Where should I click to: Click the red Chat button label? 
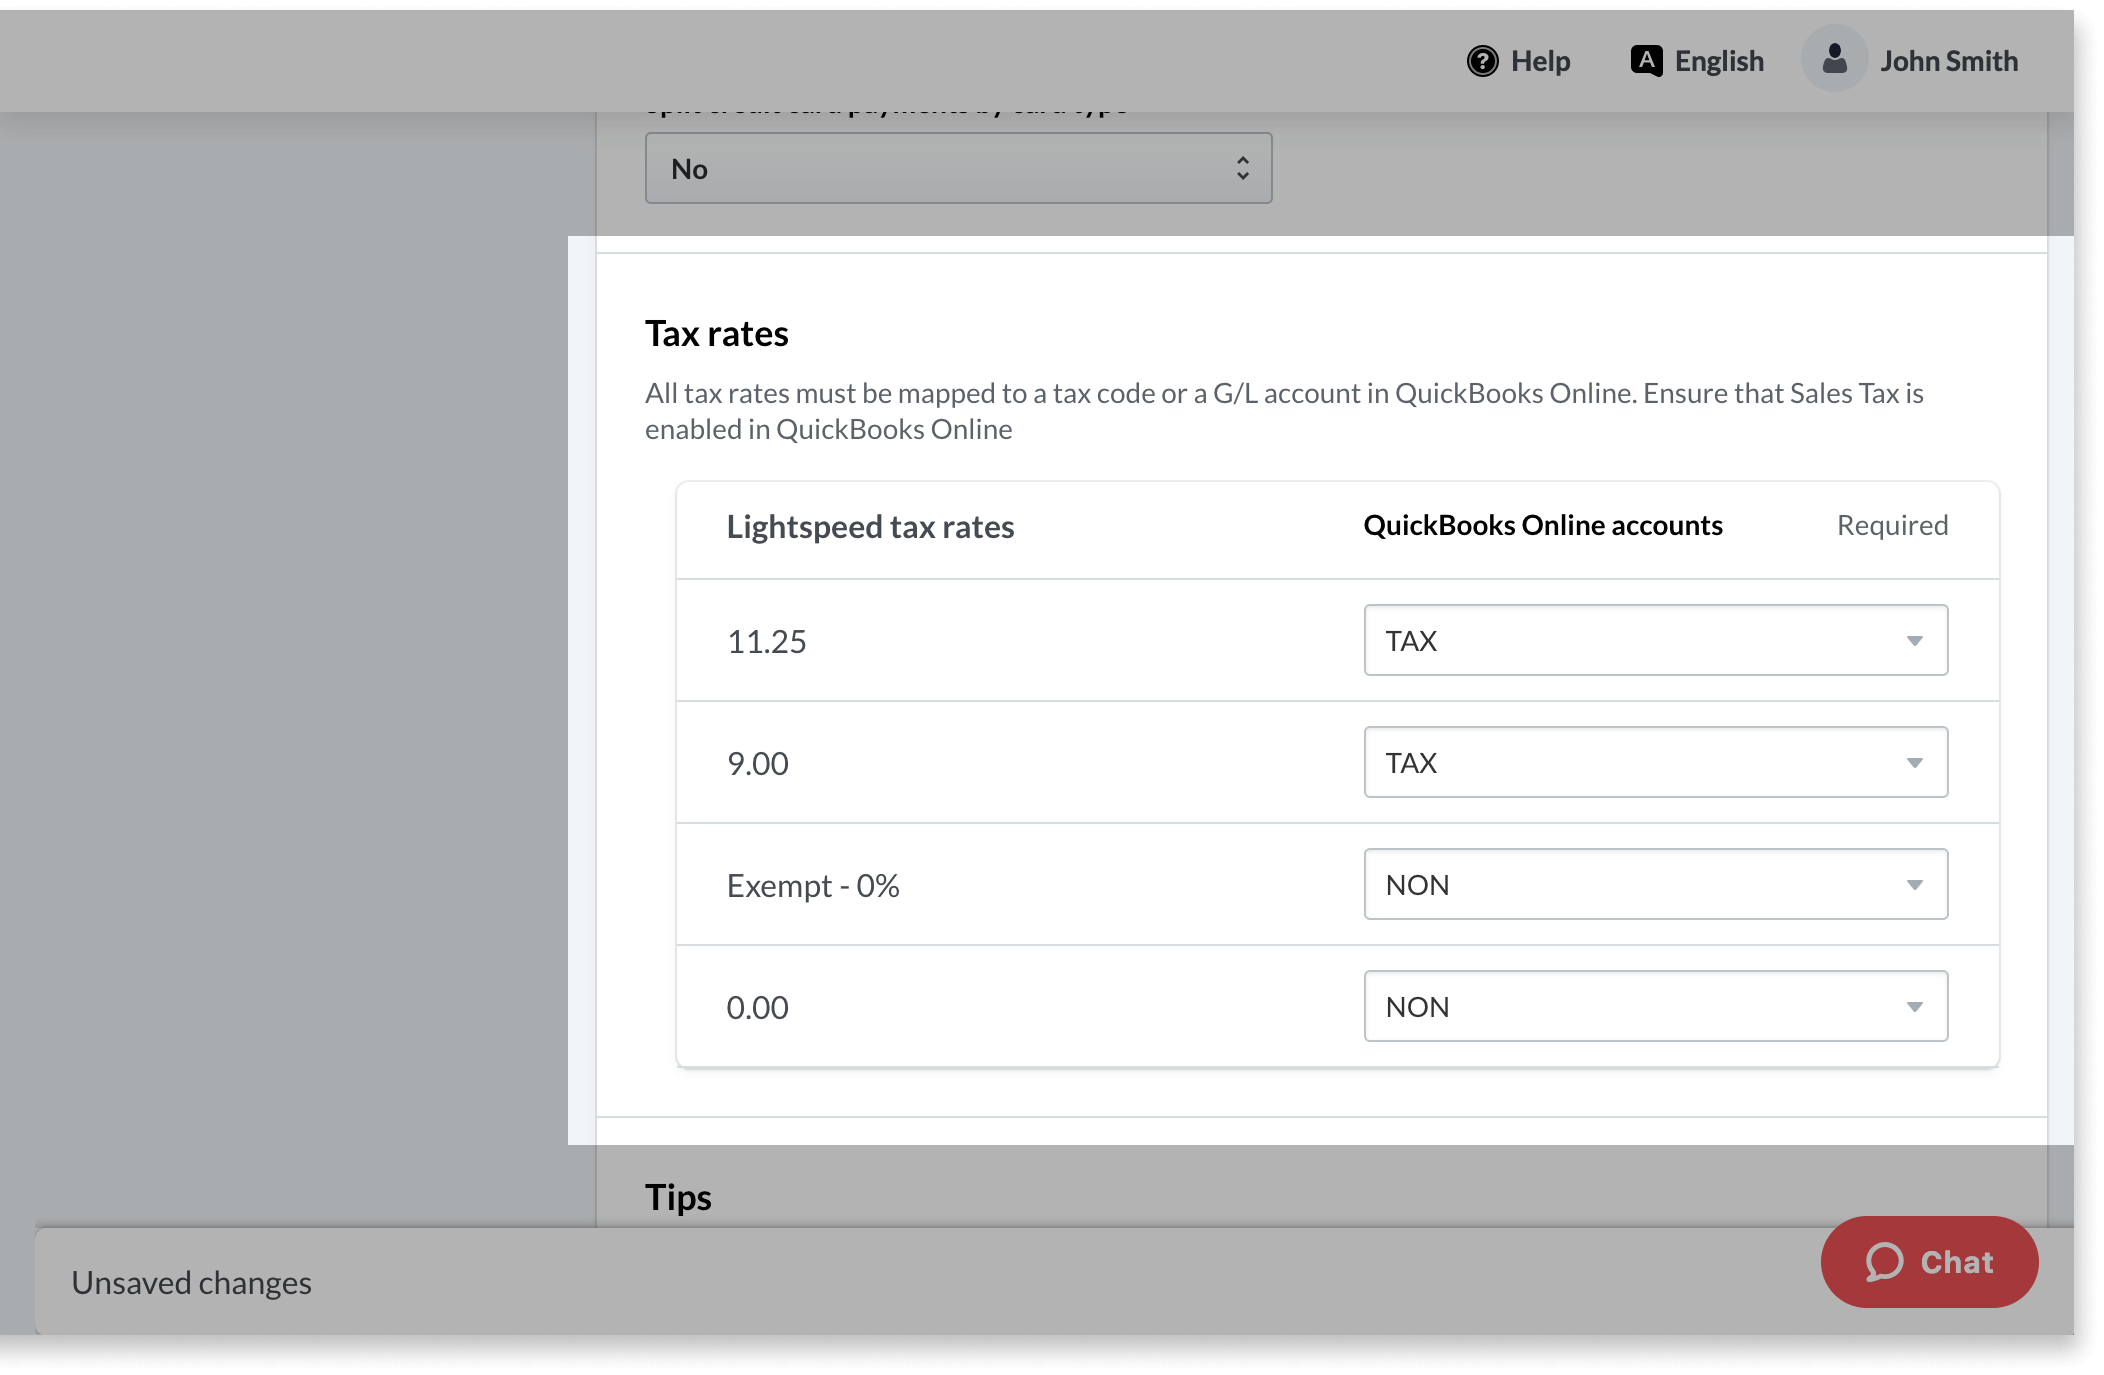coord(1956,1262)
